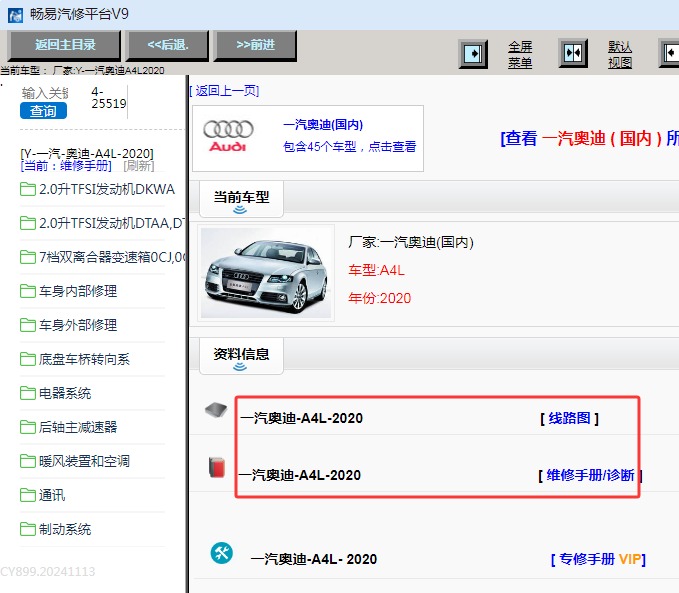Click folder icon beside 车身外部修理
The height and width of the screenshot is (593, 679).
click(28, 325)
